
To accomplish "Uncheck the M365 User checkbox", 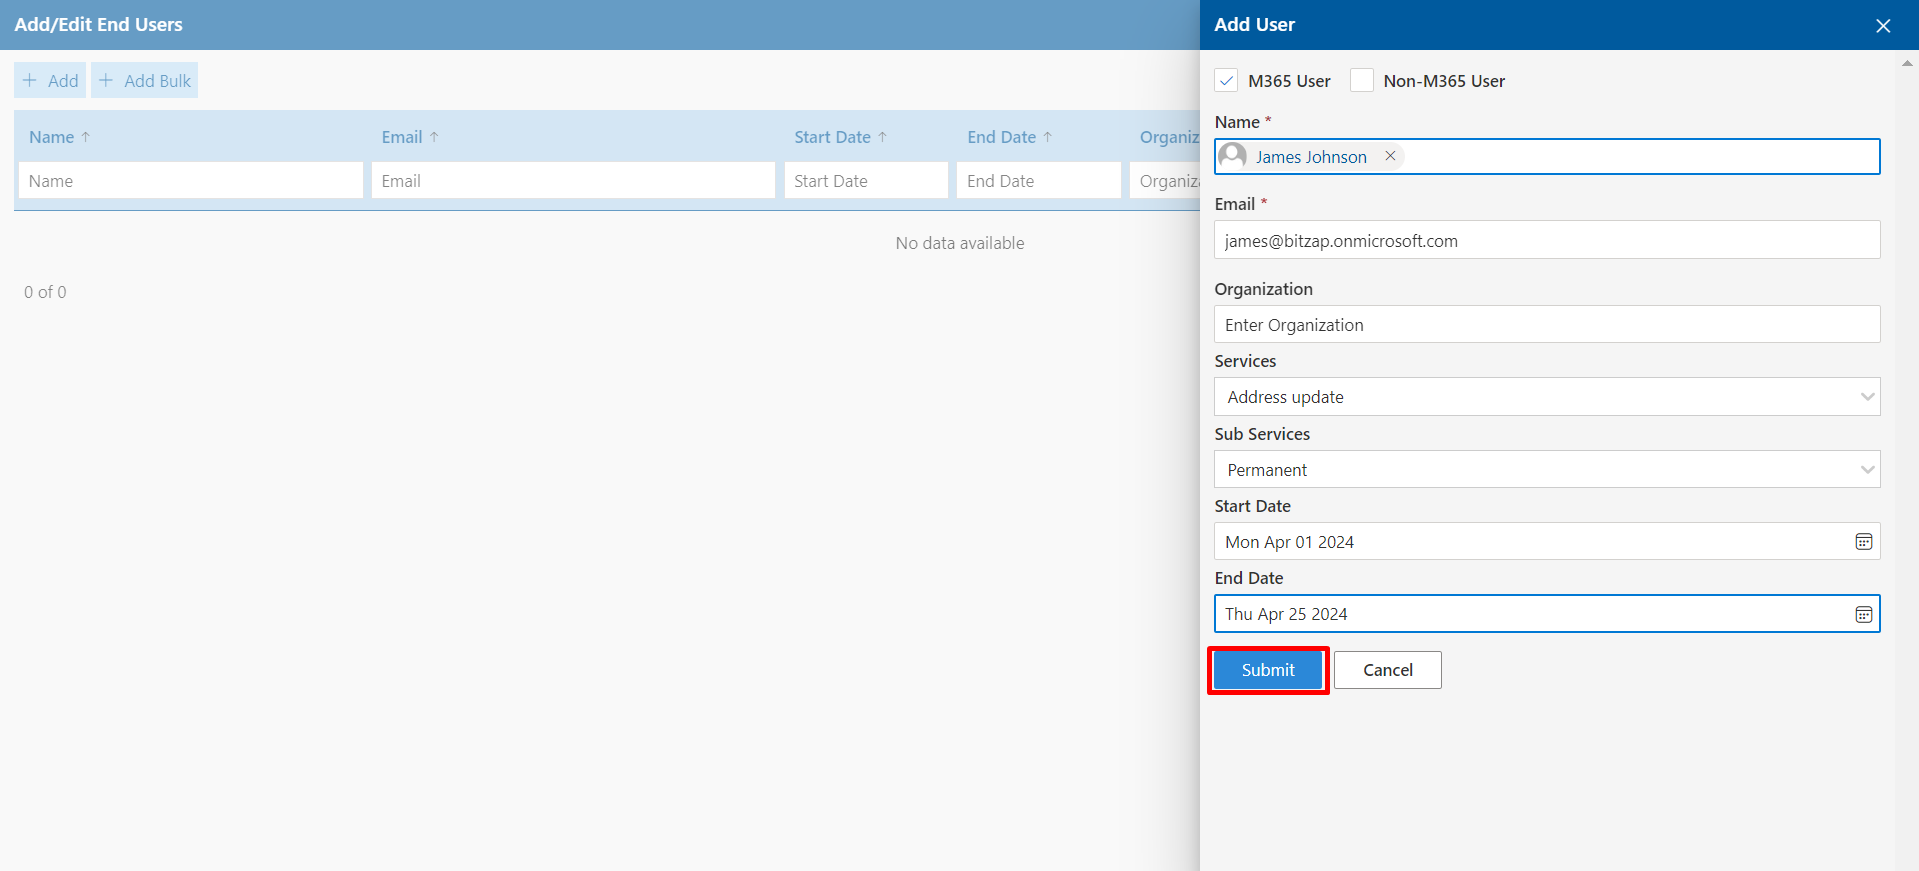I will (x=1227, y=81).
